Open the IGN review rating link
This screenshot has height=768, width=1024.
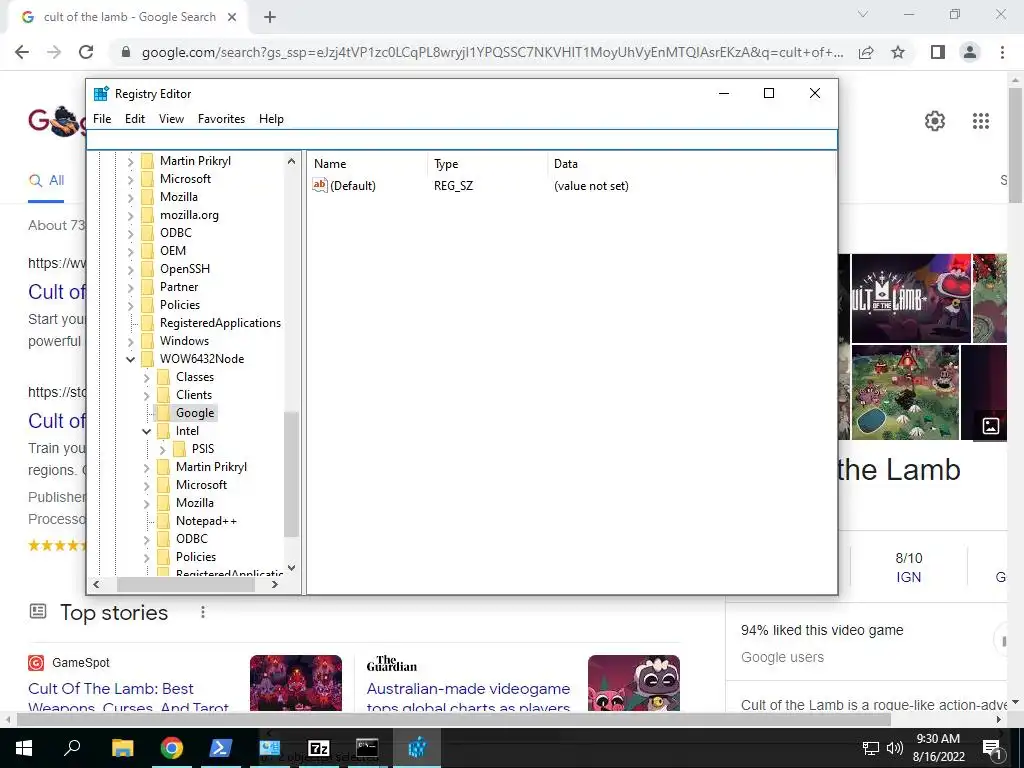coord(908,577)
